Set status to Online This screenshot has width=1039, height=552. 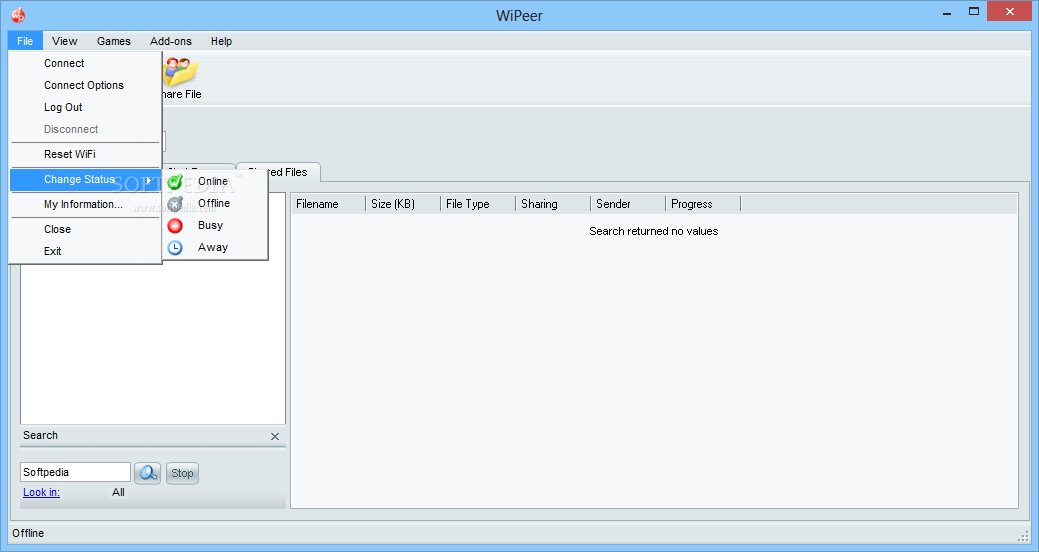point(215,182)
